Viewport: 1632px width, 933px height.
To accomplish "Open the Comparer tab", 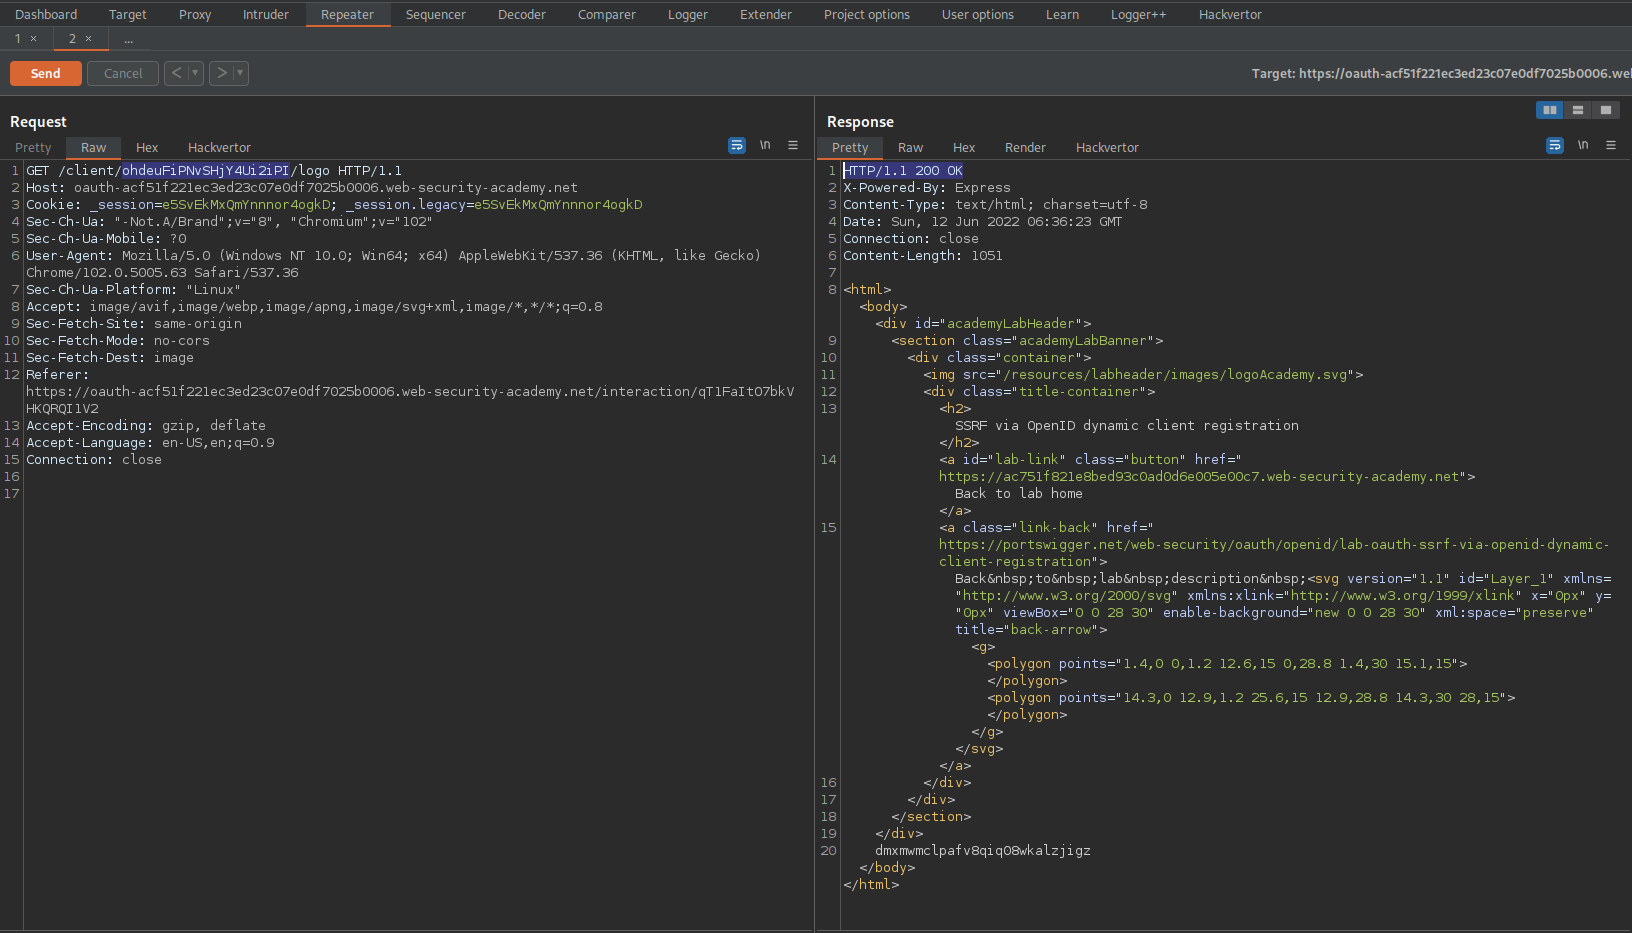I will coord(607,14).
